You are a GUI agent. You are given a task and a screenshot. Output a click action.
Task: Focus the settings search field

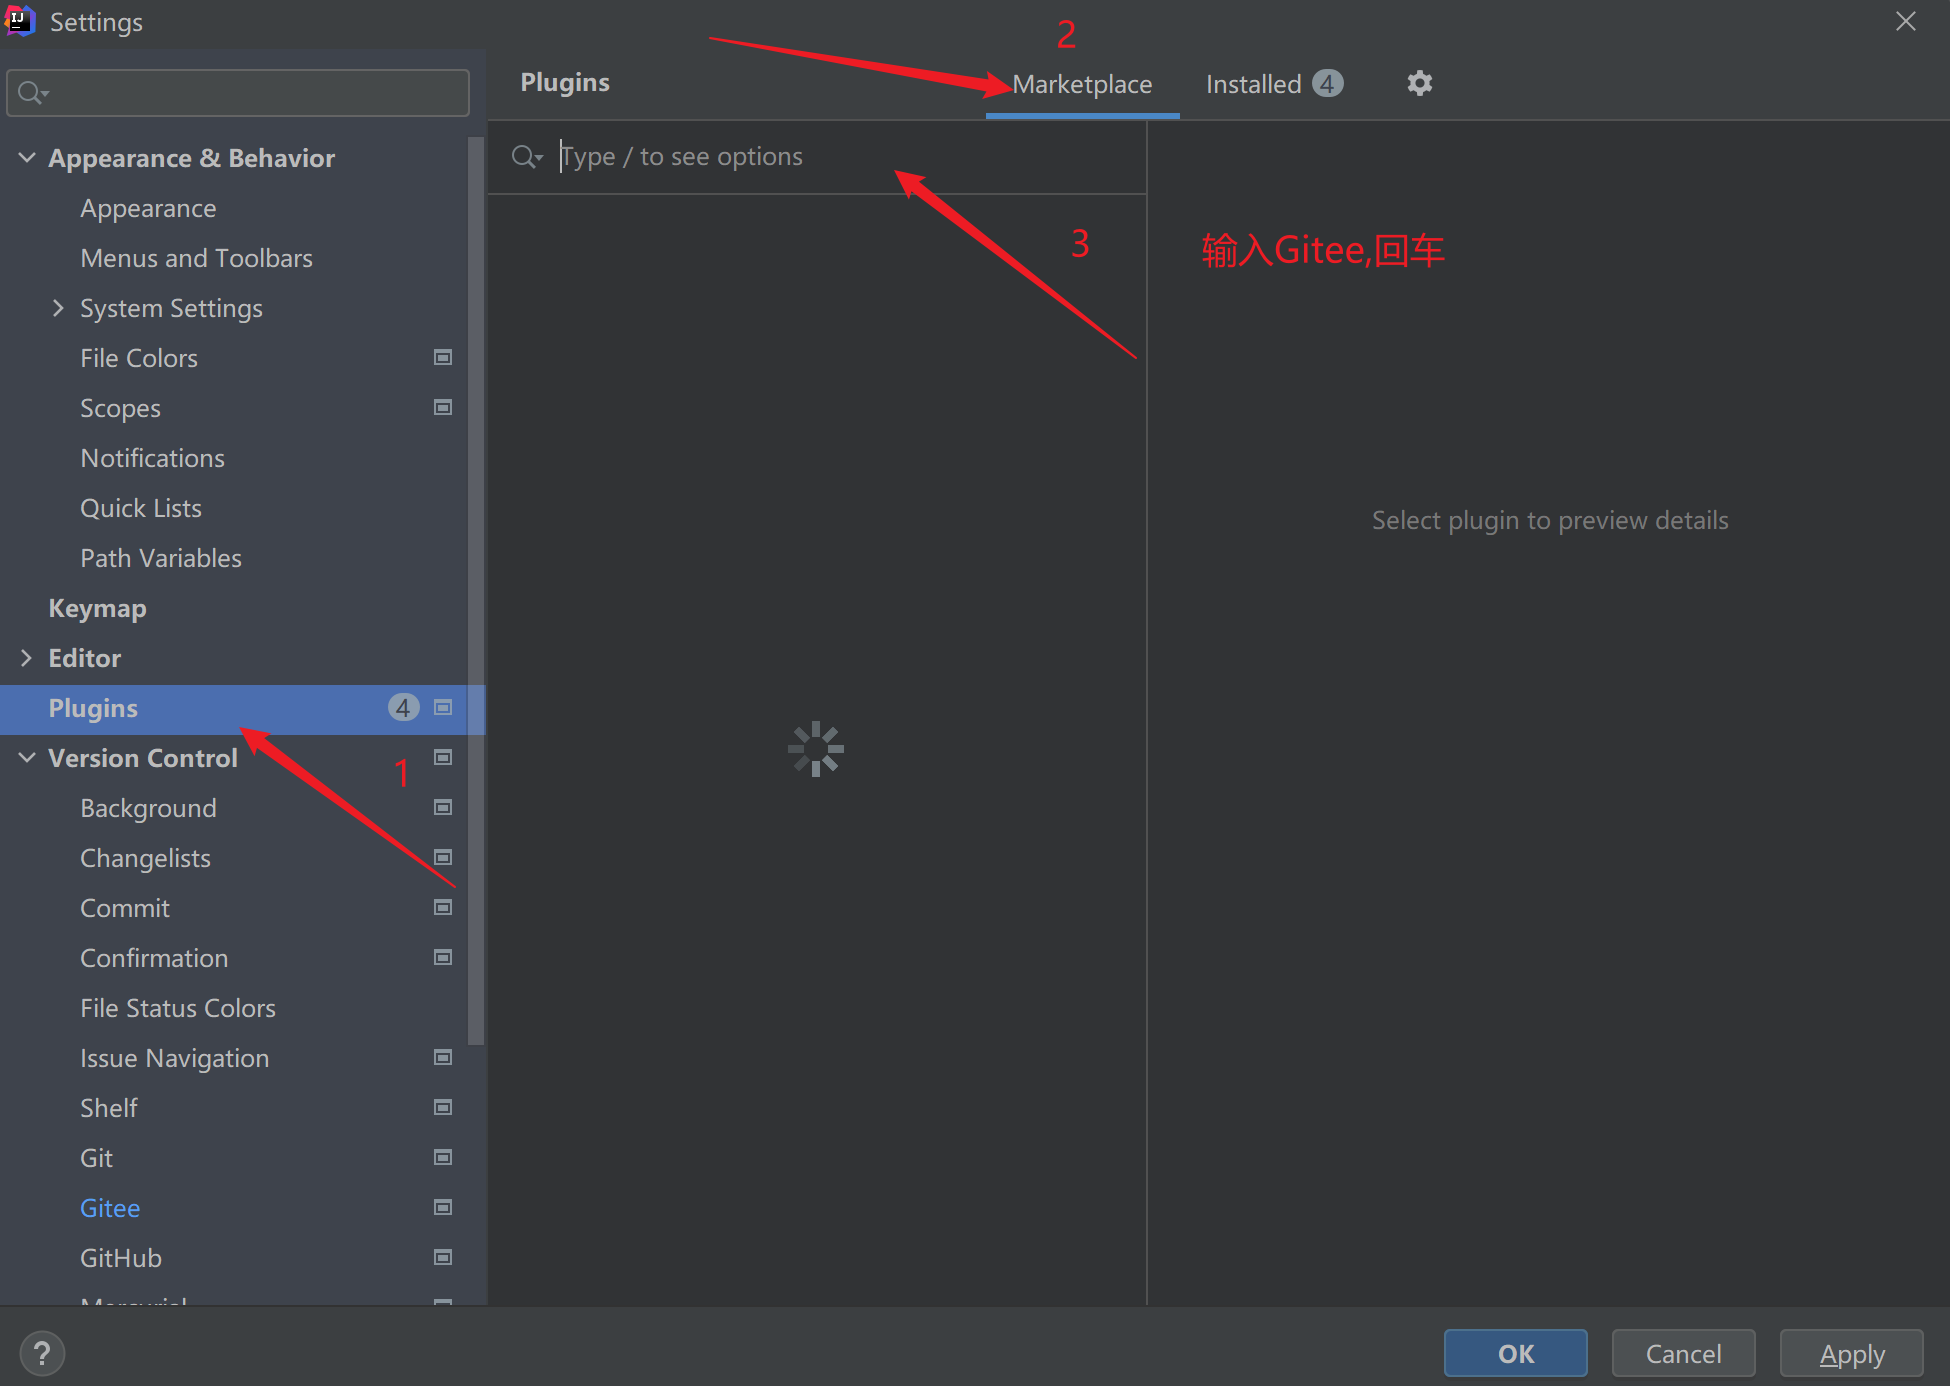[238, 93]
